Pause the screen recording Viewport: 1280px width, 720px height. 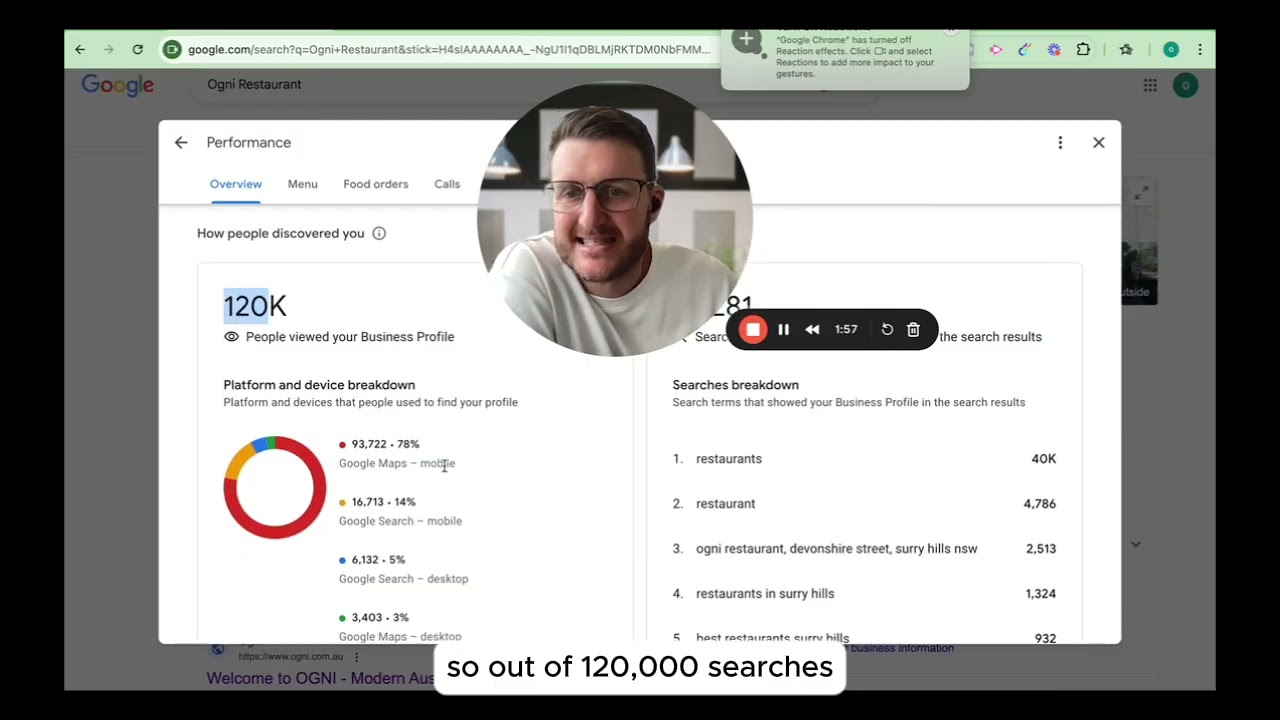(x=784, y=330)
